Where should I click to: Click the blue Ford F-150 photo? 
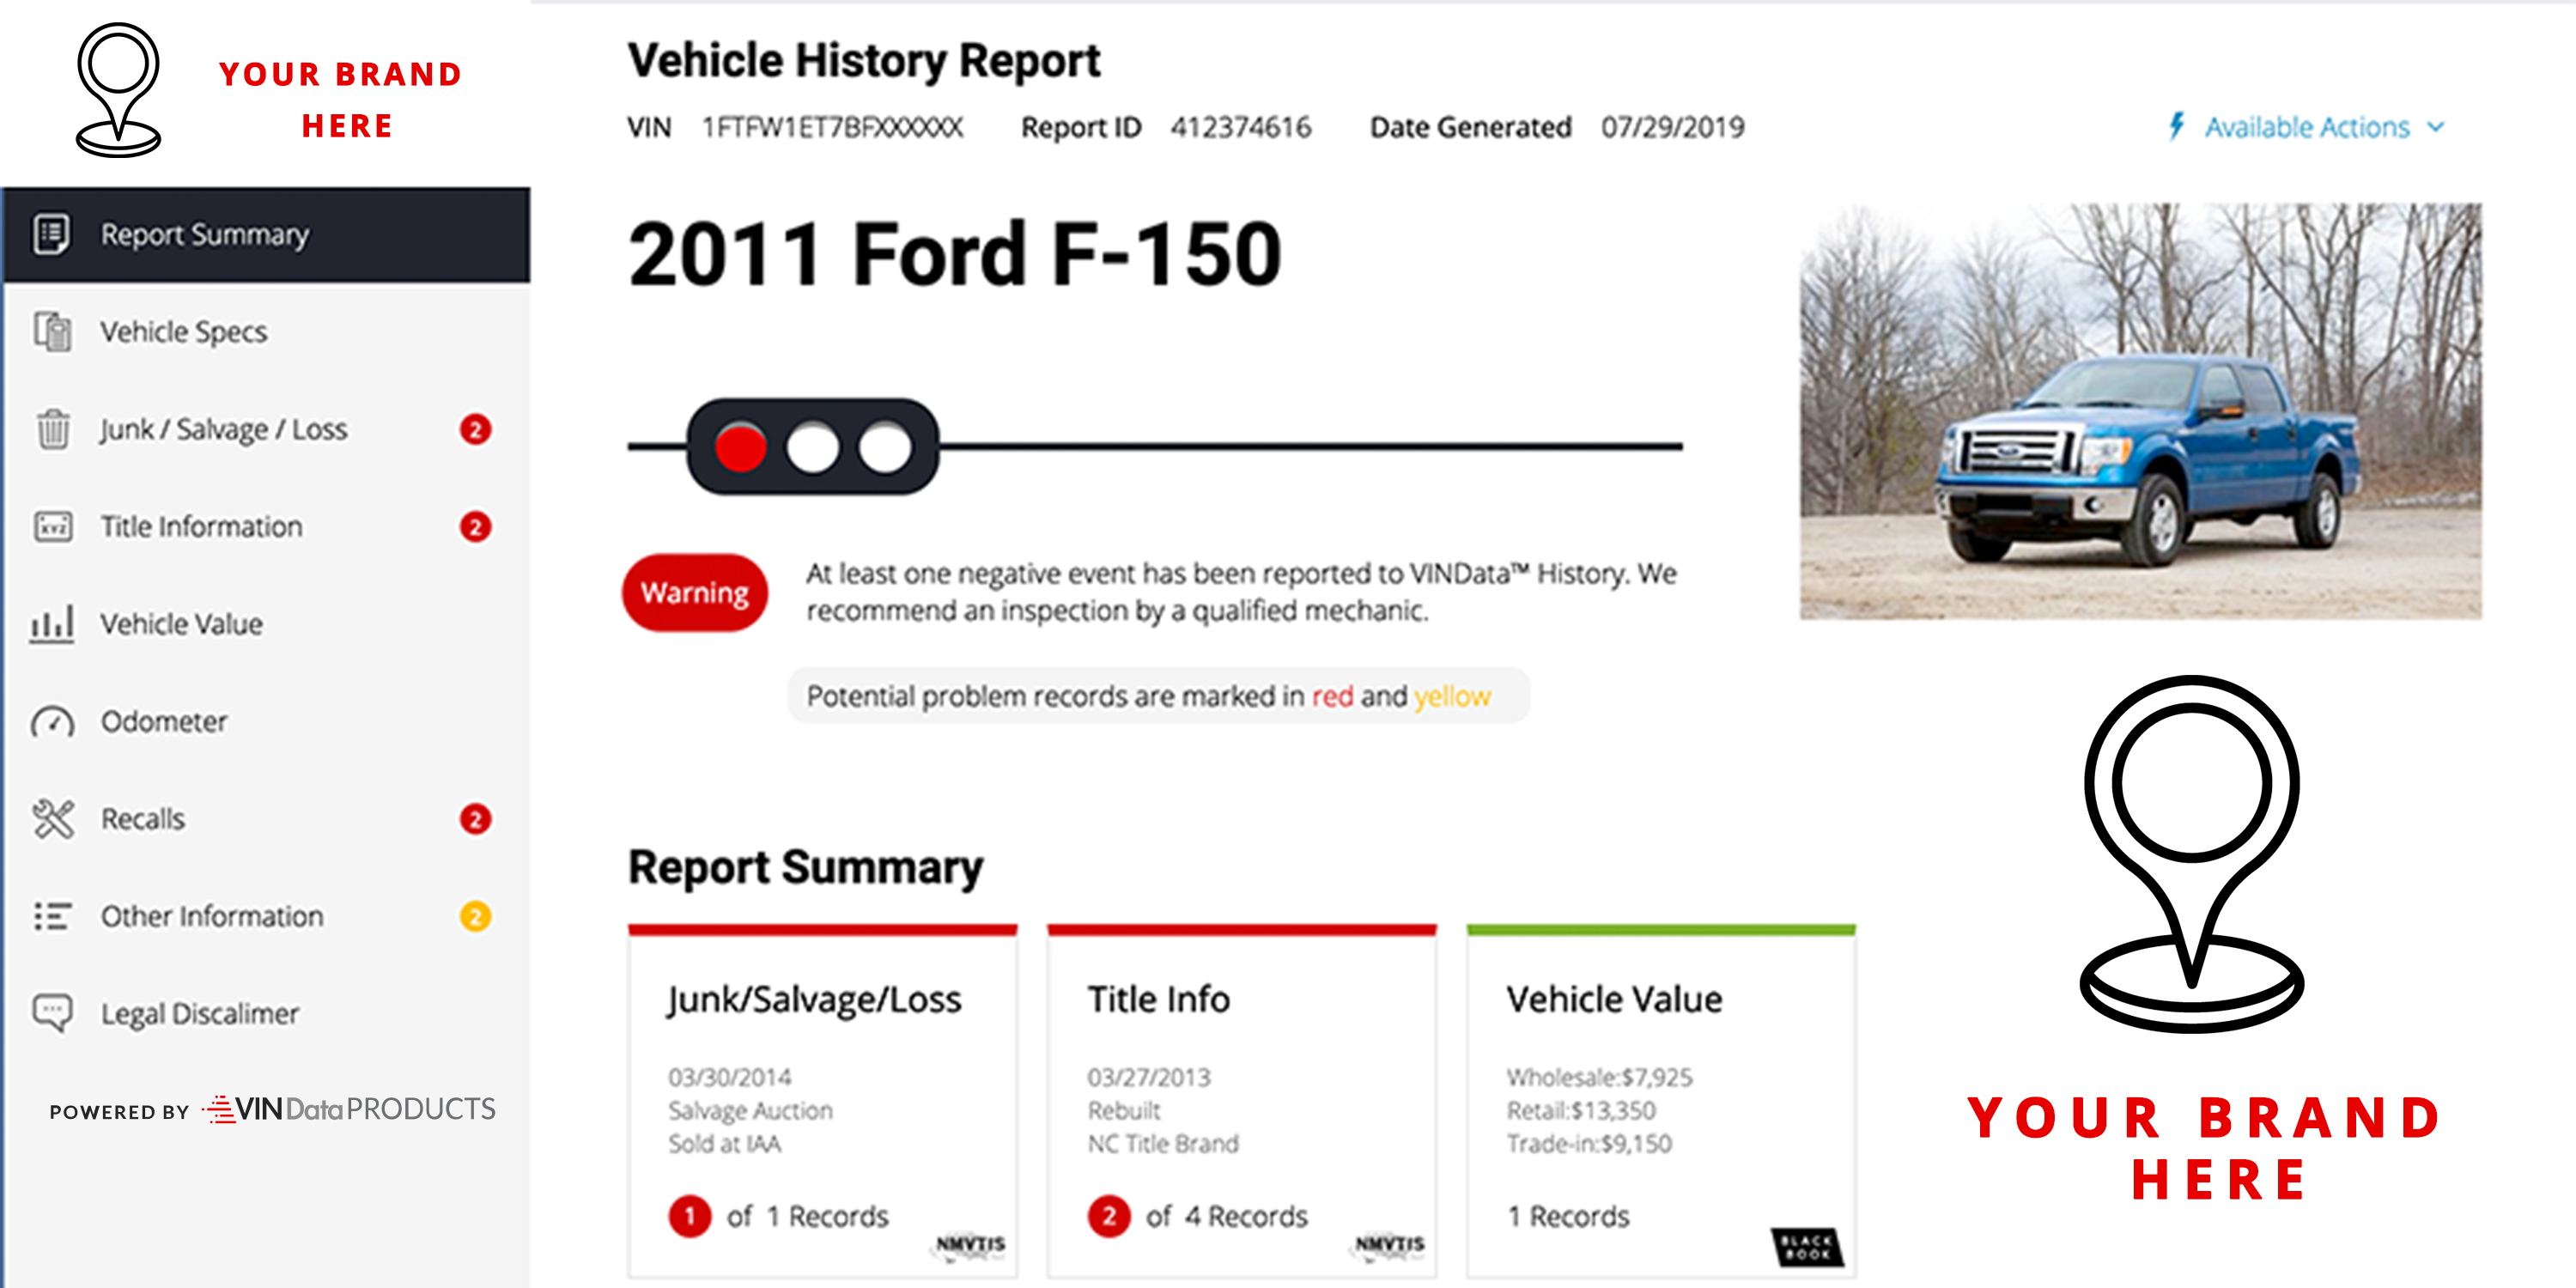click(x=2140, y=411)
